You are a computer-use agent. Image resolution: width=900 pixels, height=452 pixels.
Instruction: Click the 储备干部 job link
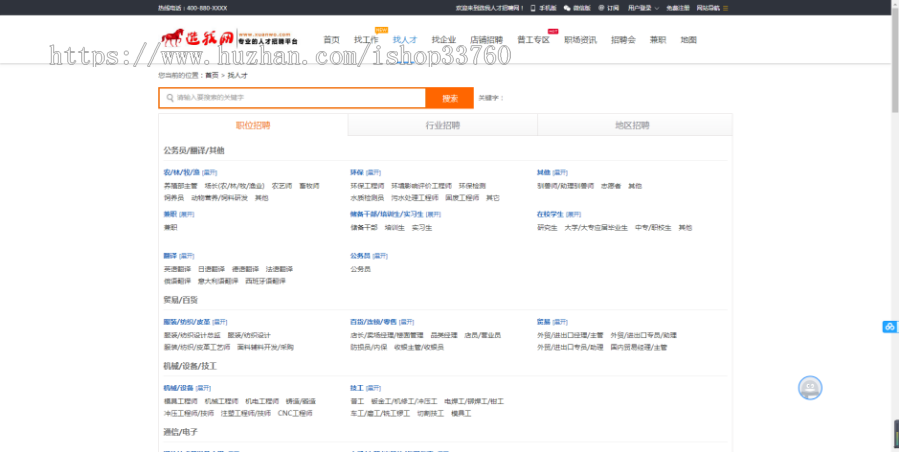tap(364, 228)
